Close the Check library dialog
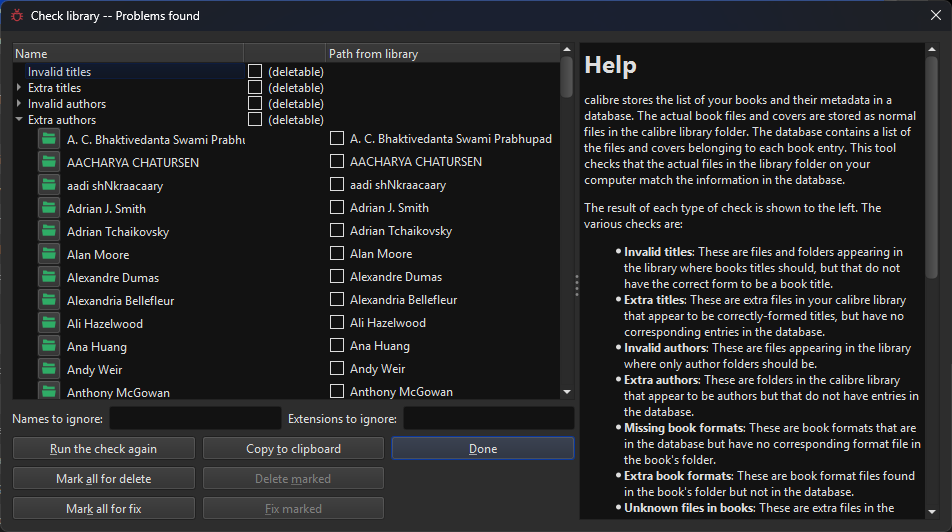The image size is (952, 532). click(x=936, y=15)
